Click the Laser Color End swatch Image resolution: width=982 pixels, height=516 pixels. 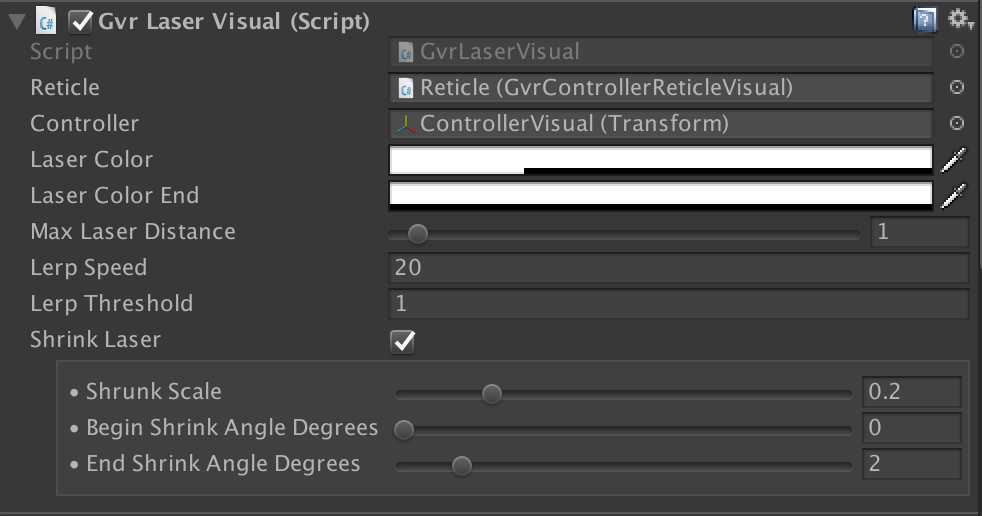pyautogui.click(x=660, y=195)
